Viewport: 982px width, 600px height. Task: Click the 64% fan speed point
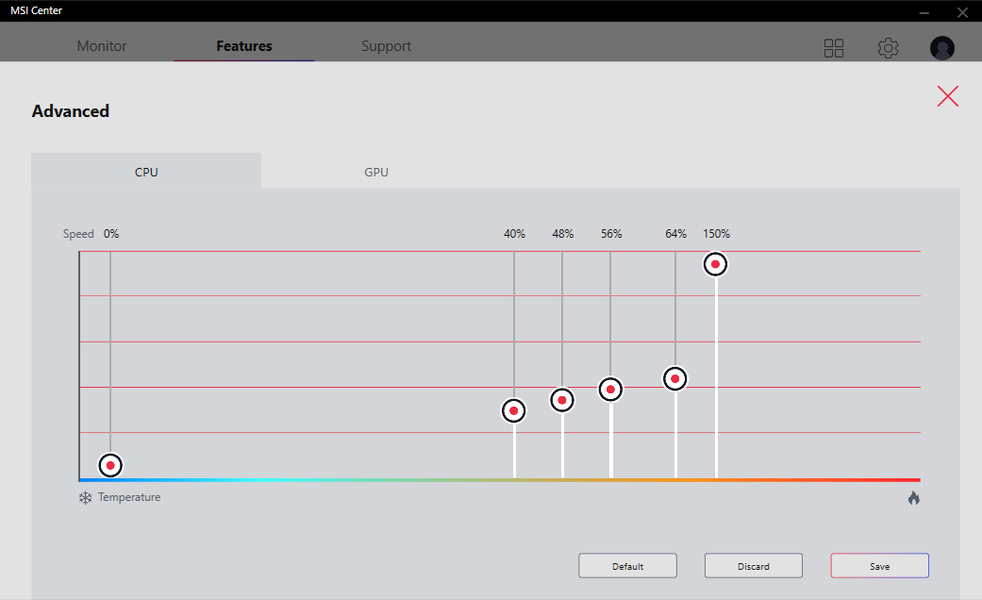675,379
